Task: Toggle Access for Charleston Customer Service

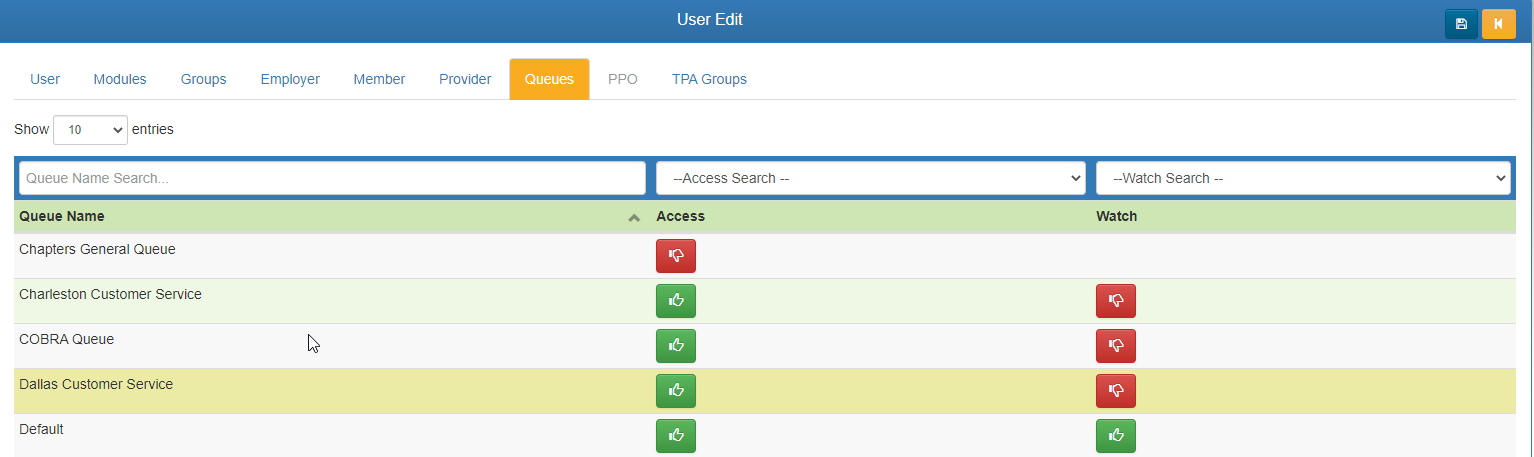Action: (x=675, y=301)
